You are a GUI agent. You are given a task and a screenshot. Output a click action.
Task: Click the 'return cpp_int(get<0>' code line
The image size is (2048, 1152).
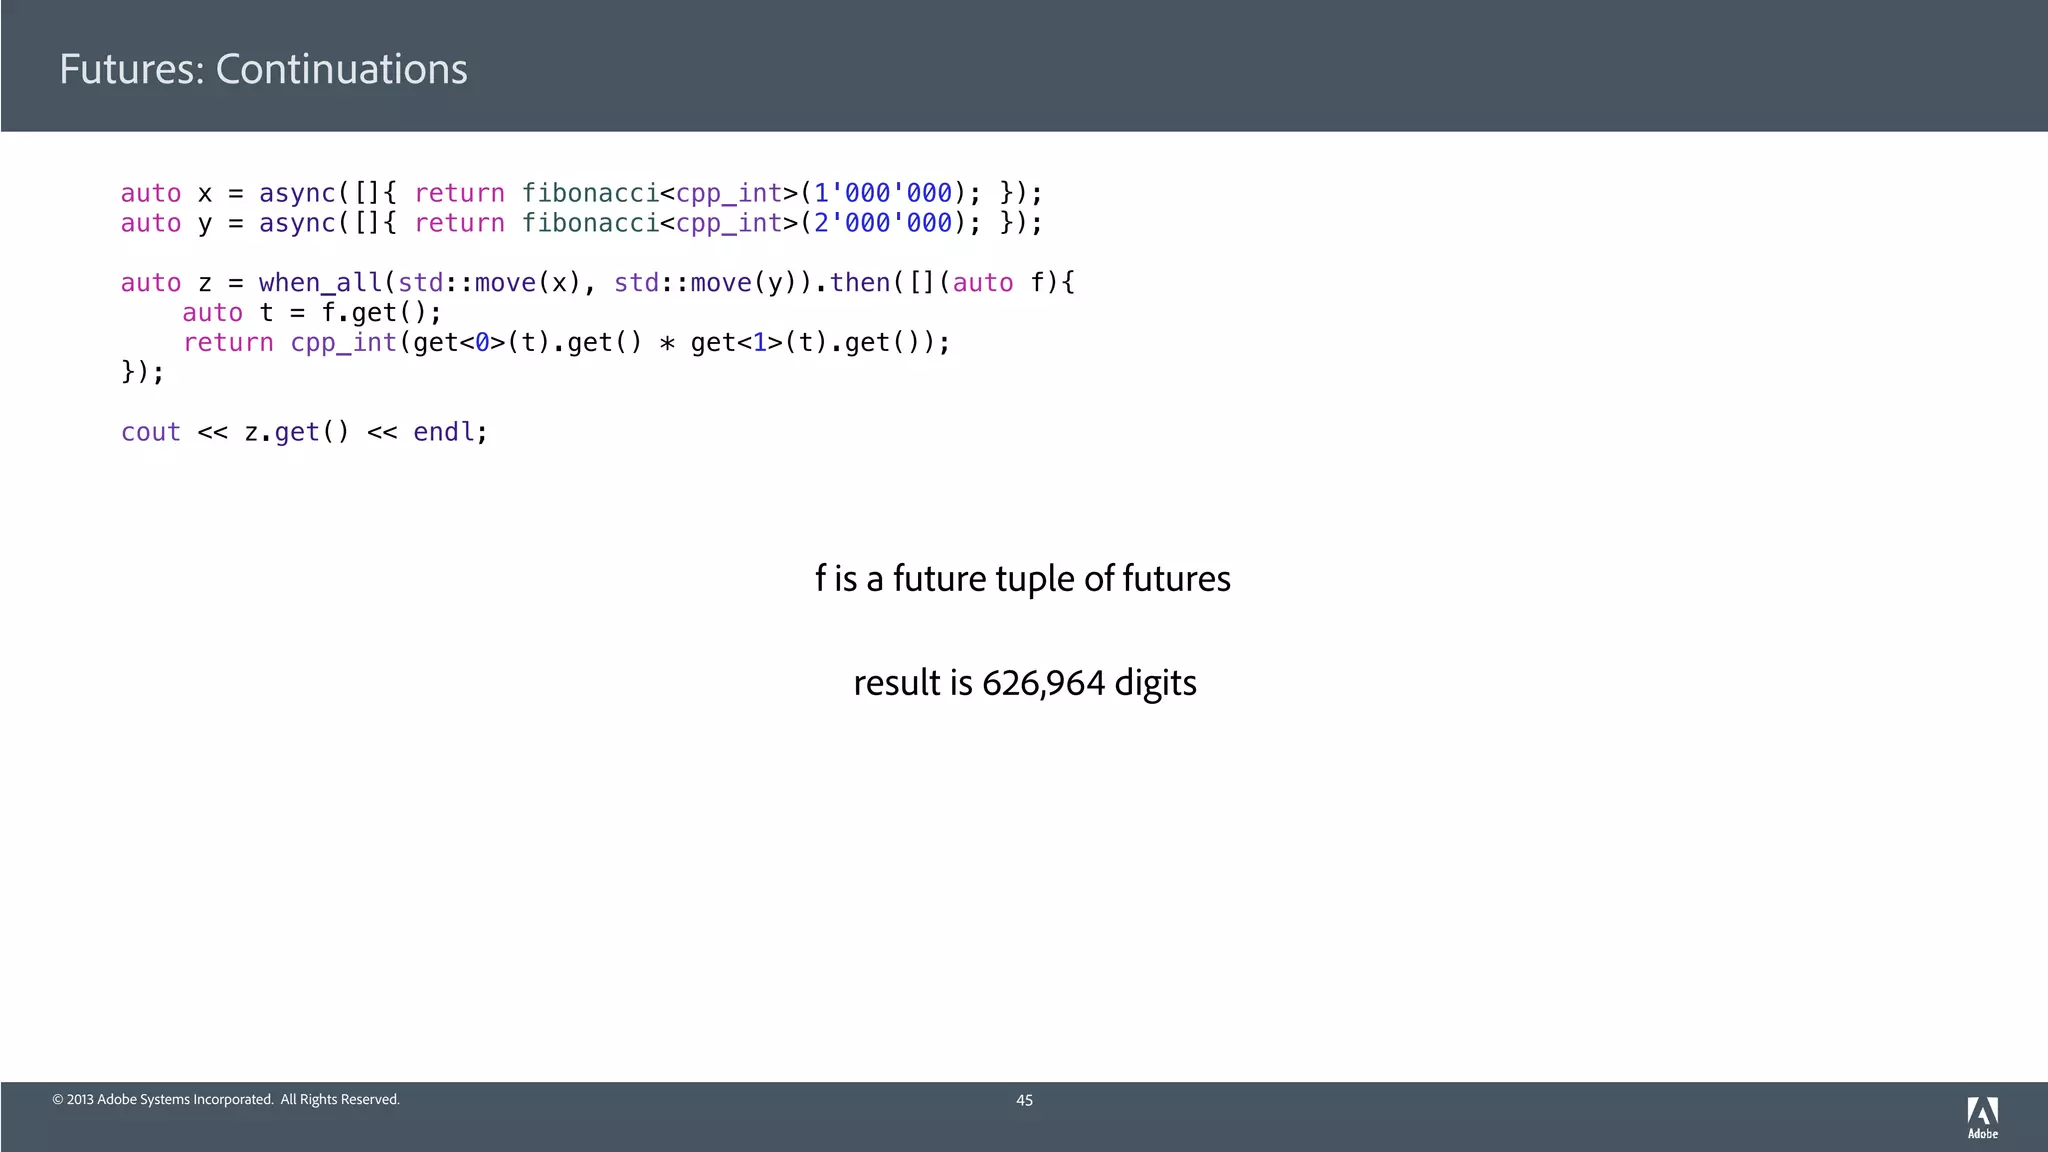tap(565, 343)
